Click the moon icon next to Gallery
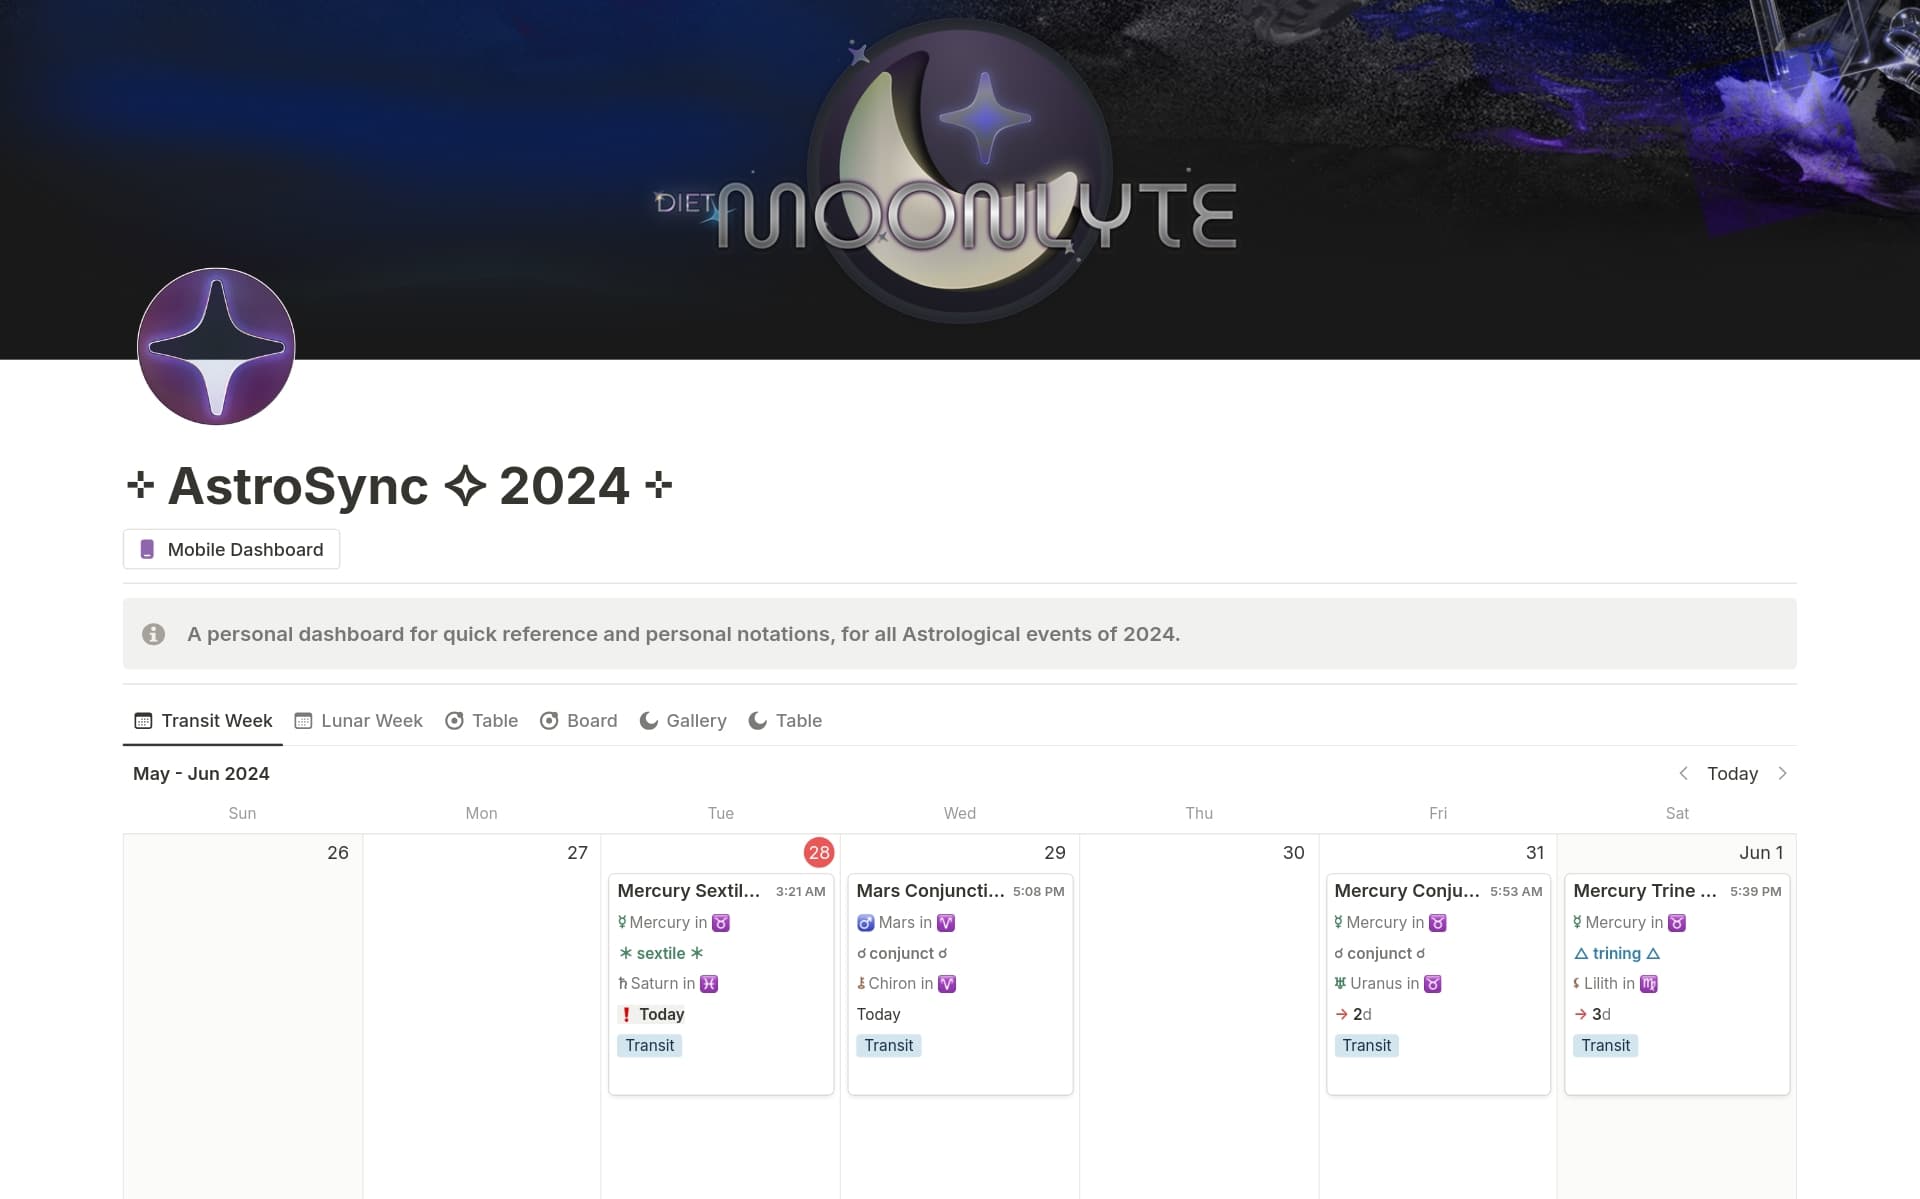1920x1199 pixels. click(x=648, y=720)
